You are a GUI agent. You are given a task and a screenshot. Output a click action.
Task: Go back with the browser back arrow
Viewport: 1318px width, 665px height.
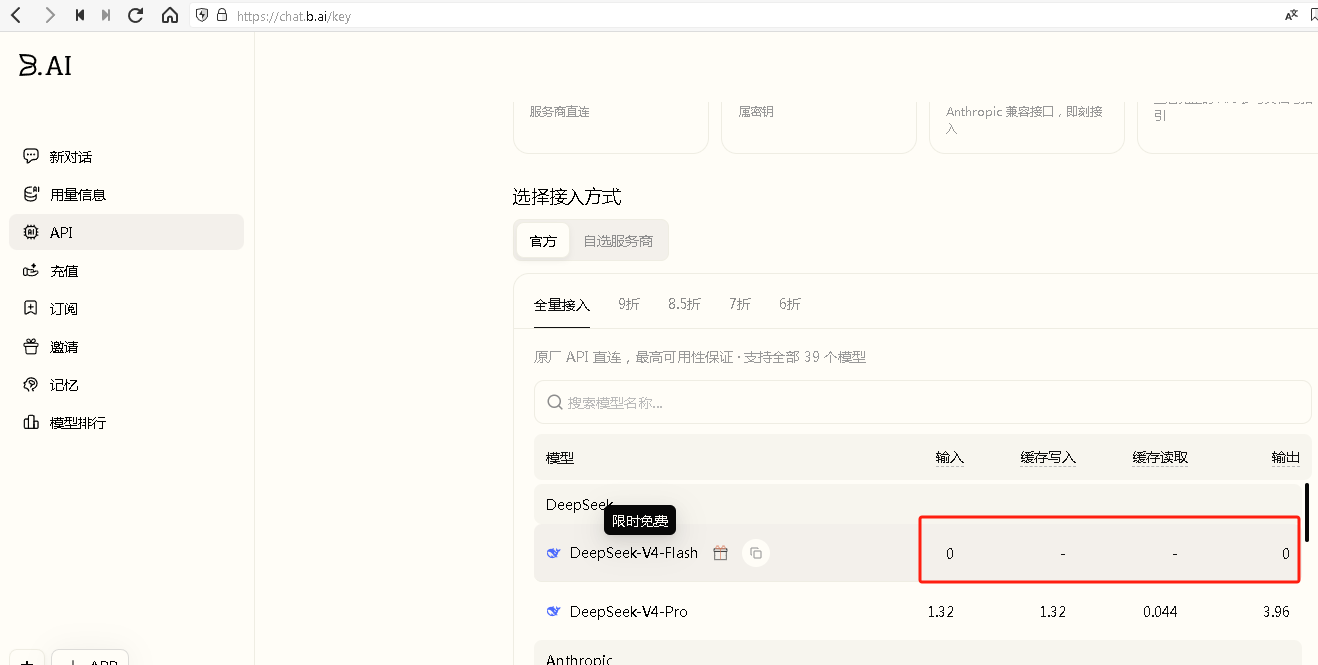click(x=16, y=15)
